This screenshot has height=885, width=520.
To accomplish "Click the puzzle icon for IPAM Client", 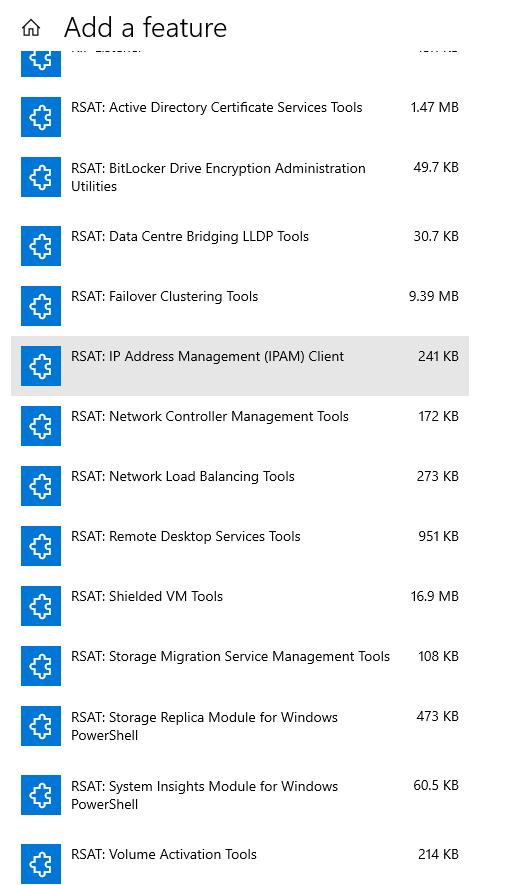I will [41, 366].
